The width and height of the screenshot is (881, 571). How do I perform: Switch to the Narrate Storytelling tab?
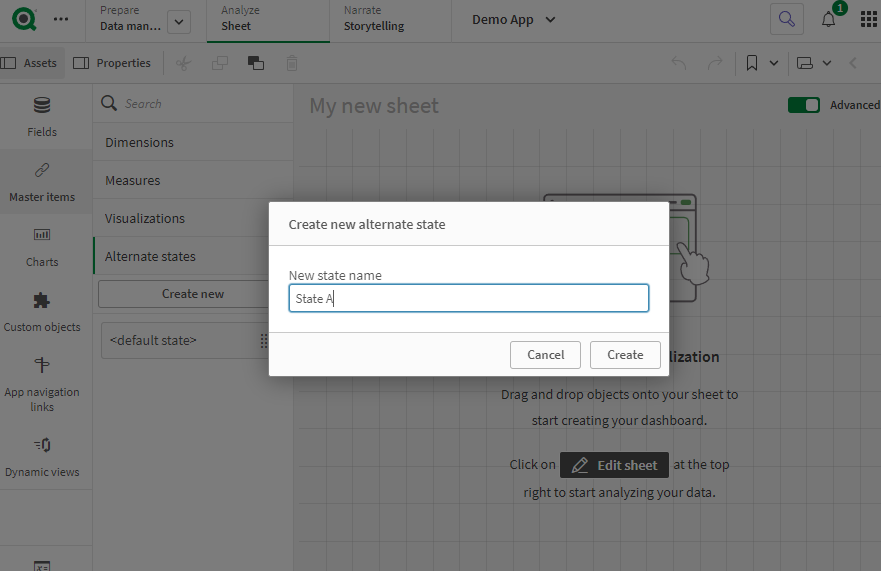click(x=374, y=19)
